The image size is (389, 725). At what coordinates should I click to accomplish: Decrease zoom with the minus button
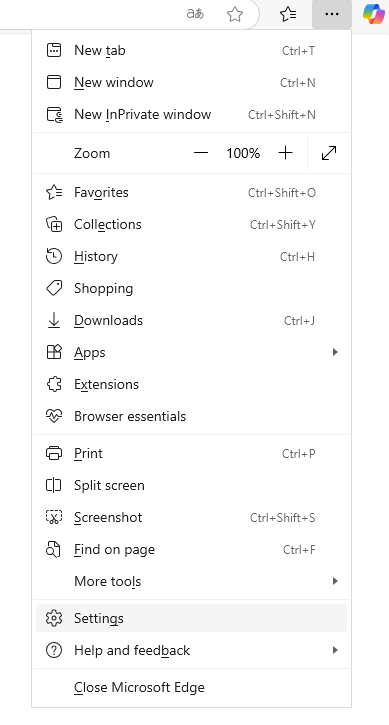pyautogui.click(x=201, y=153)
